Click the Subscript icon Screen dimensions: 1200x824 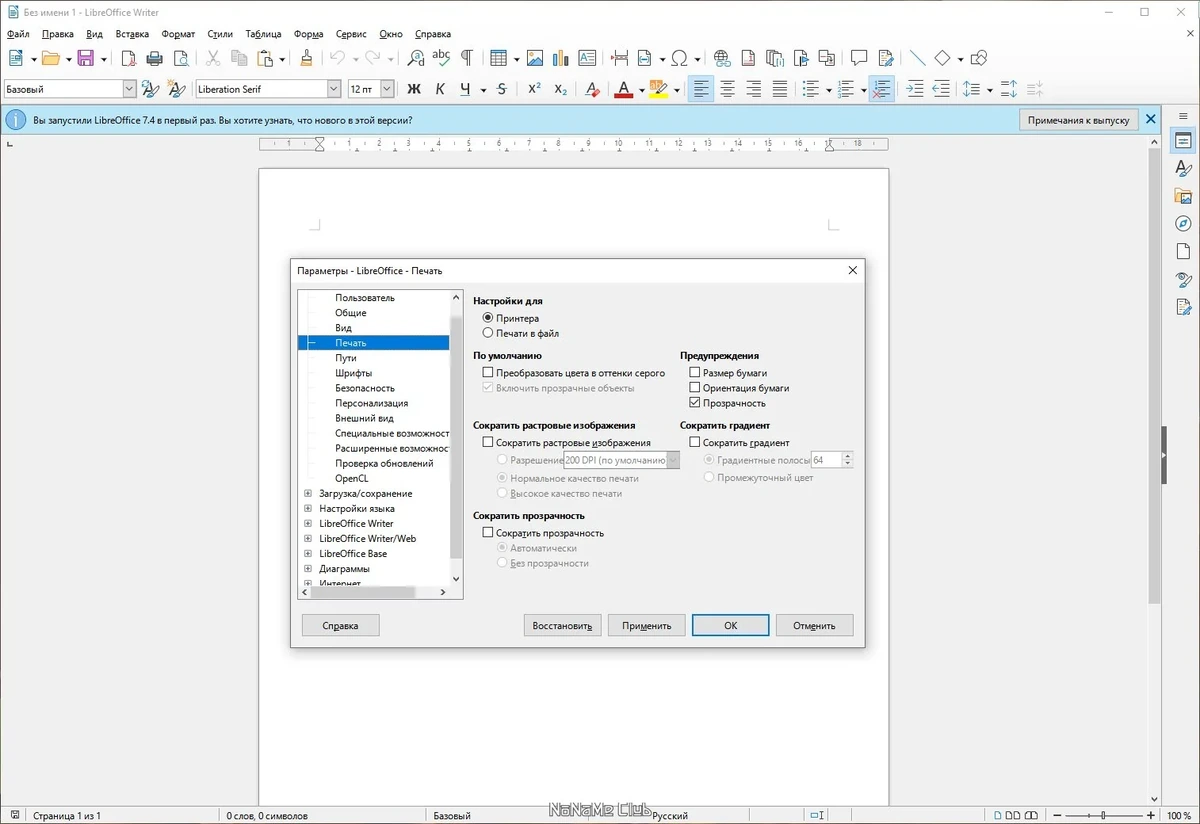pyautogui.click(x=560, y=89)
